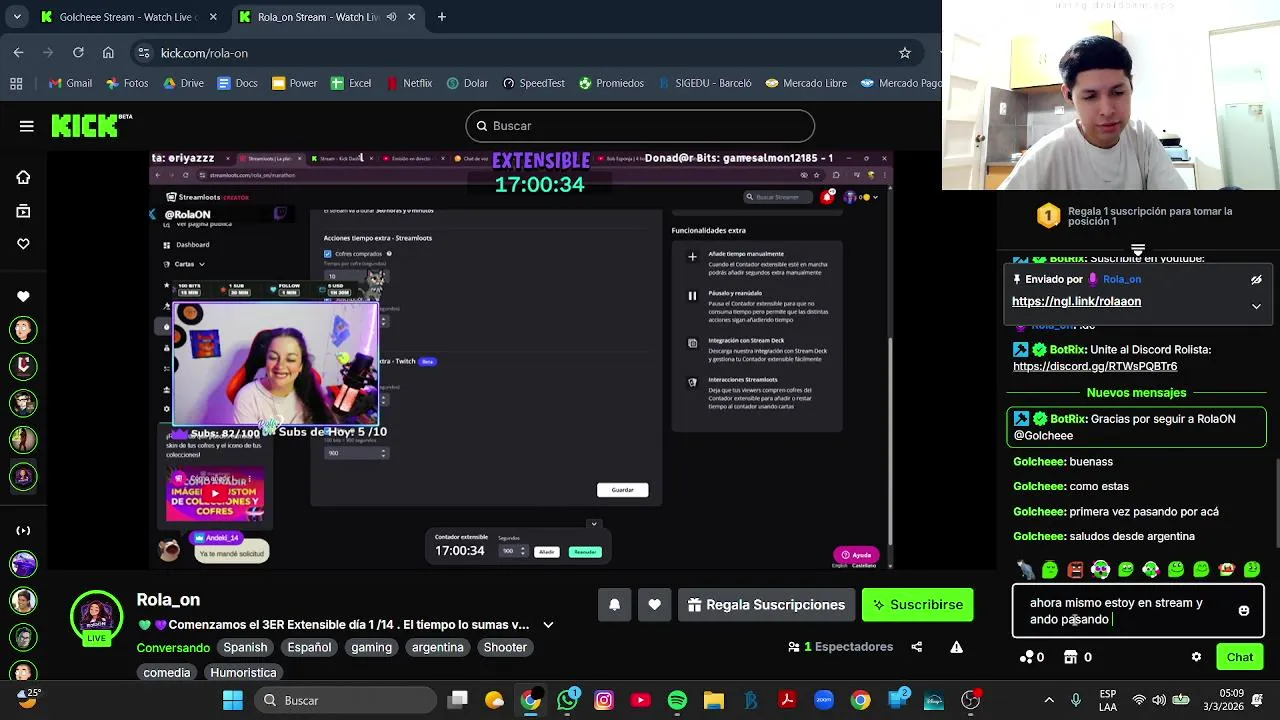Open the emoji picker in chat

click(1243, 611)
